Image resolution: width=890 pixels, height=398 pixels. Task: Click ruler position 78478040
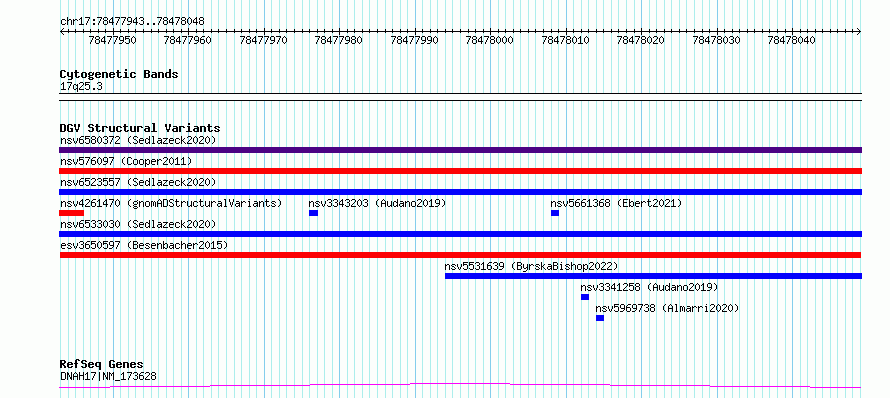click(792, 40)
